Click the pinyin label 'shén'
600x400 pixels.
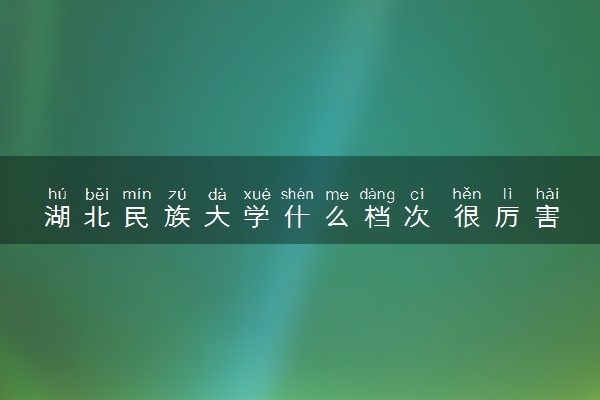[x=297, y=194]
